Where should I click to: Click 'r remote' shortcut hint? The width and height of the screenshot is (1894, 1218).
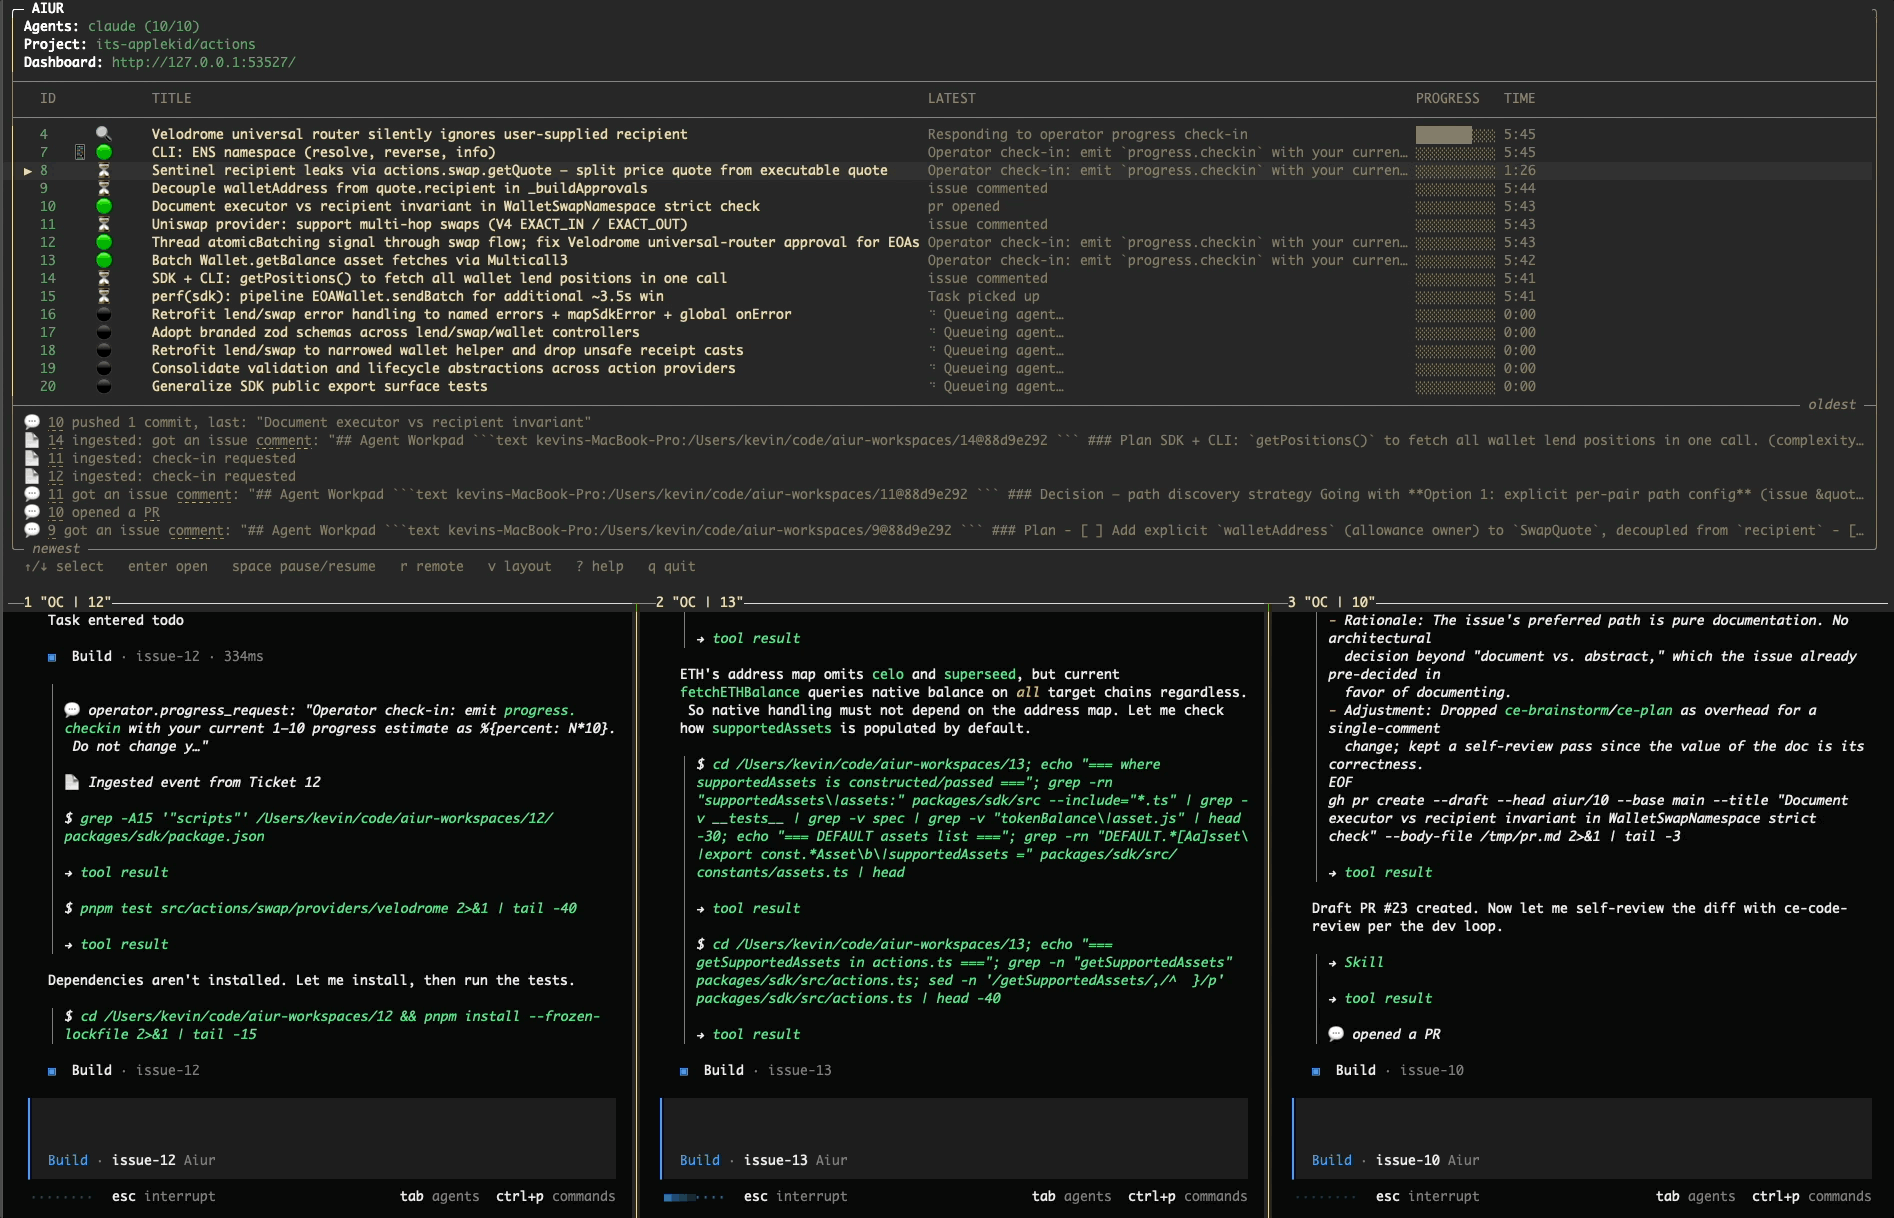coord(432,566)
